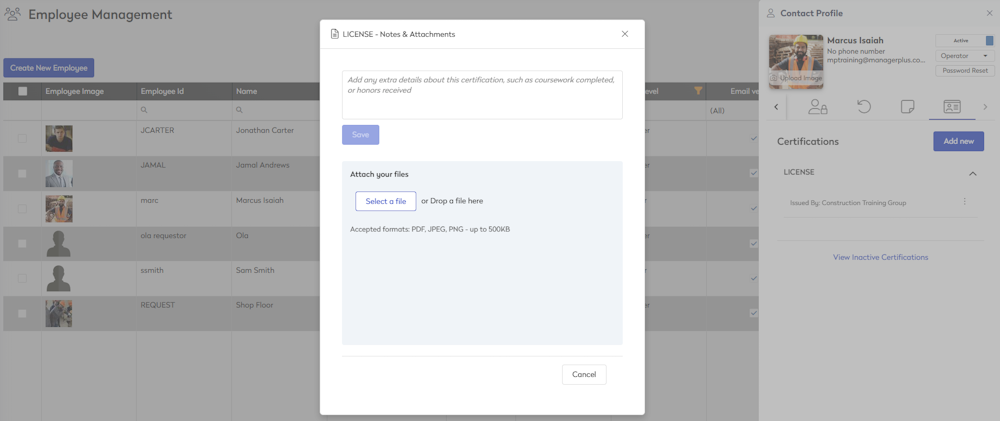
Task: Close the Contact Profile panel
Action: click(x=989, y=13)
